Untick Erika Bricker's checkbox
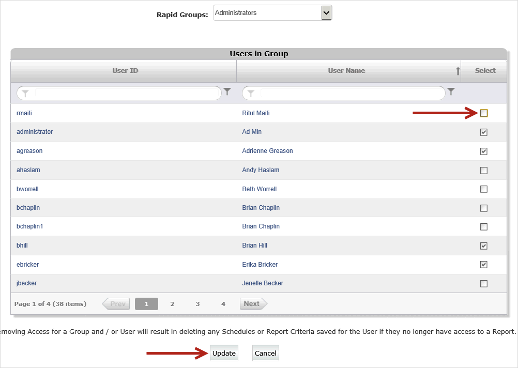Screen dimensions: 518x368 coord(484,264)
